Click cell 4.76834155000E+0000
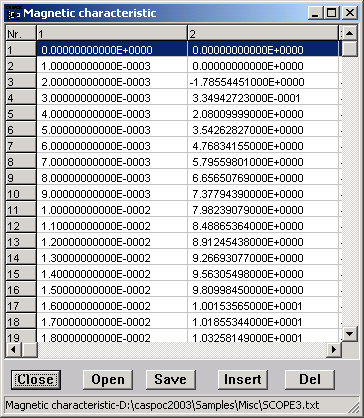 (263, 145)
